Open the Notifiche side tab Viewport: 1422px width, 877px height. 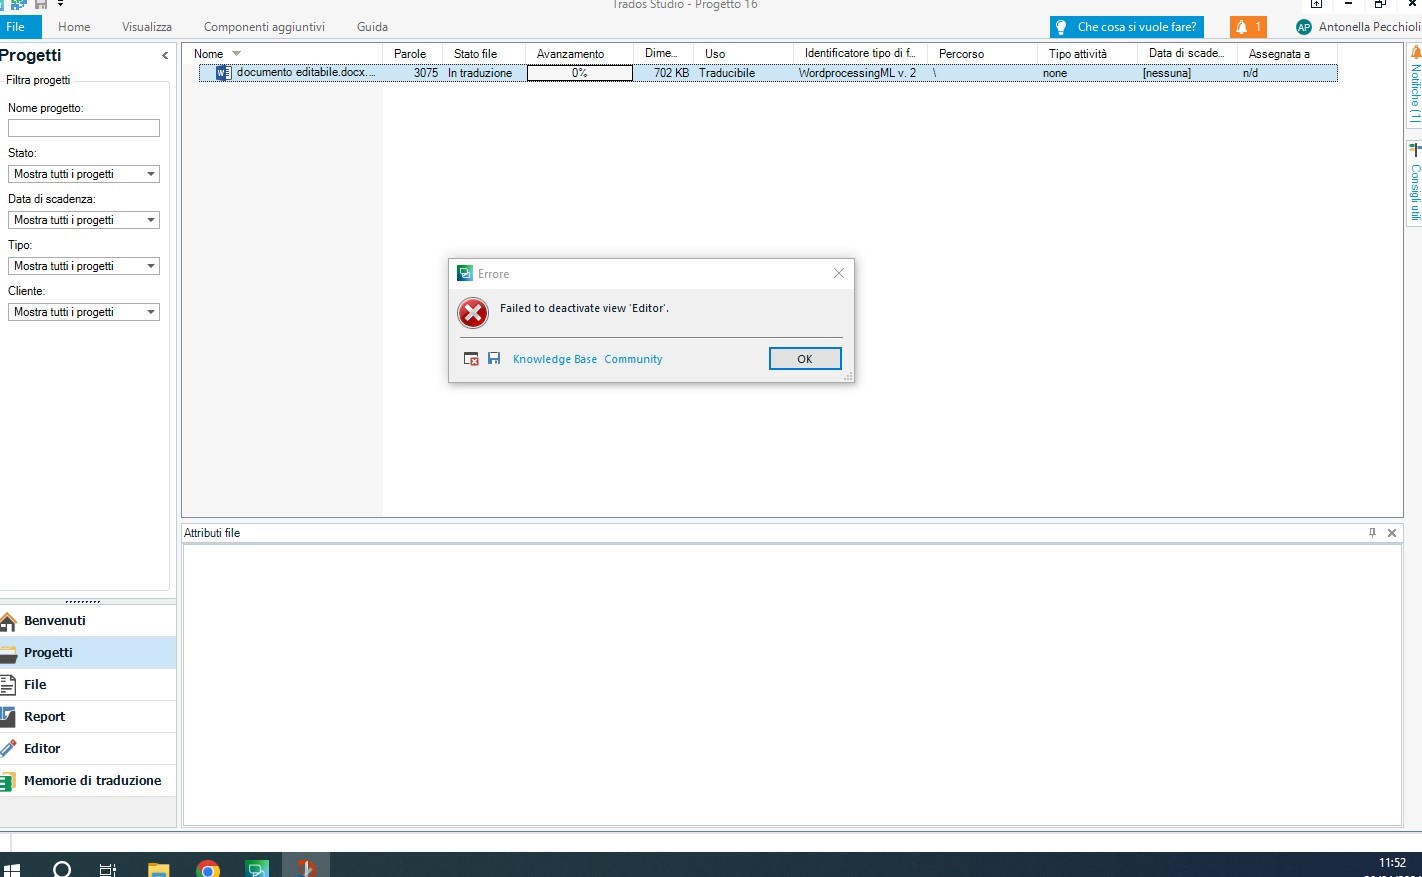click(x=1414, y=84)
